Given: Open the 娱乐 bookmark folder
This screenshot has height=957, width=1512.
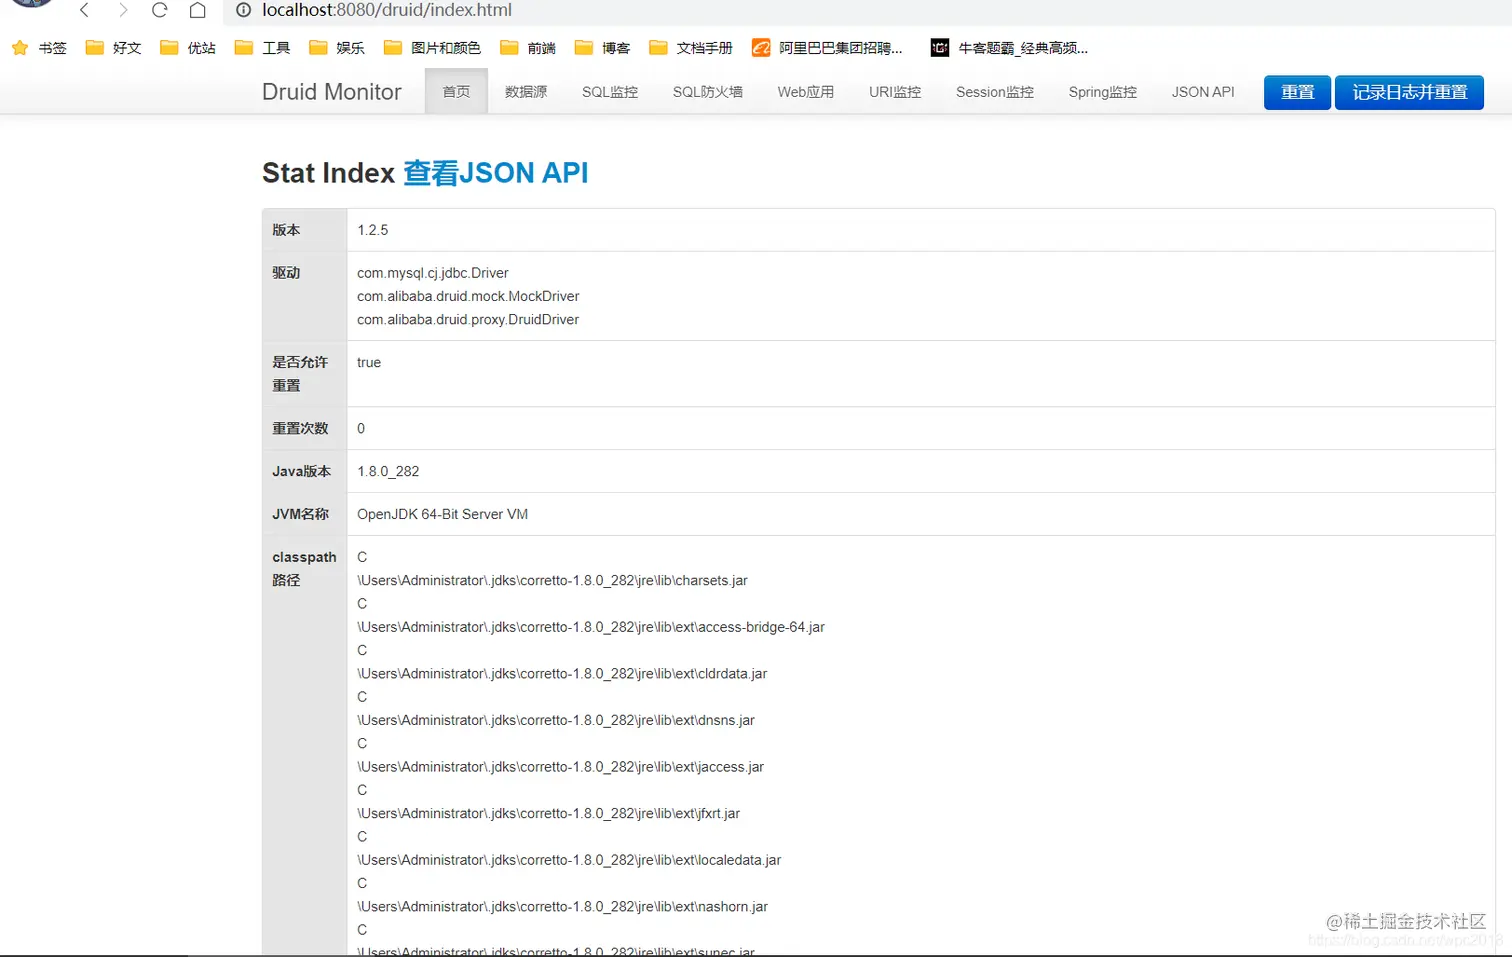Looking at the screenshot, I should tap(337, 48).
